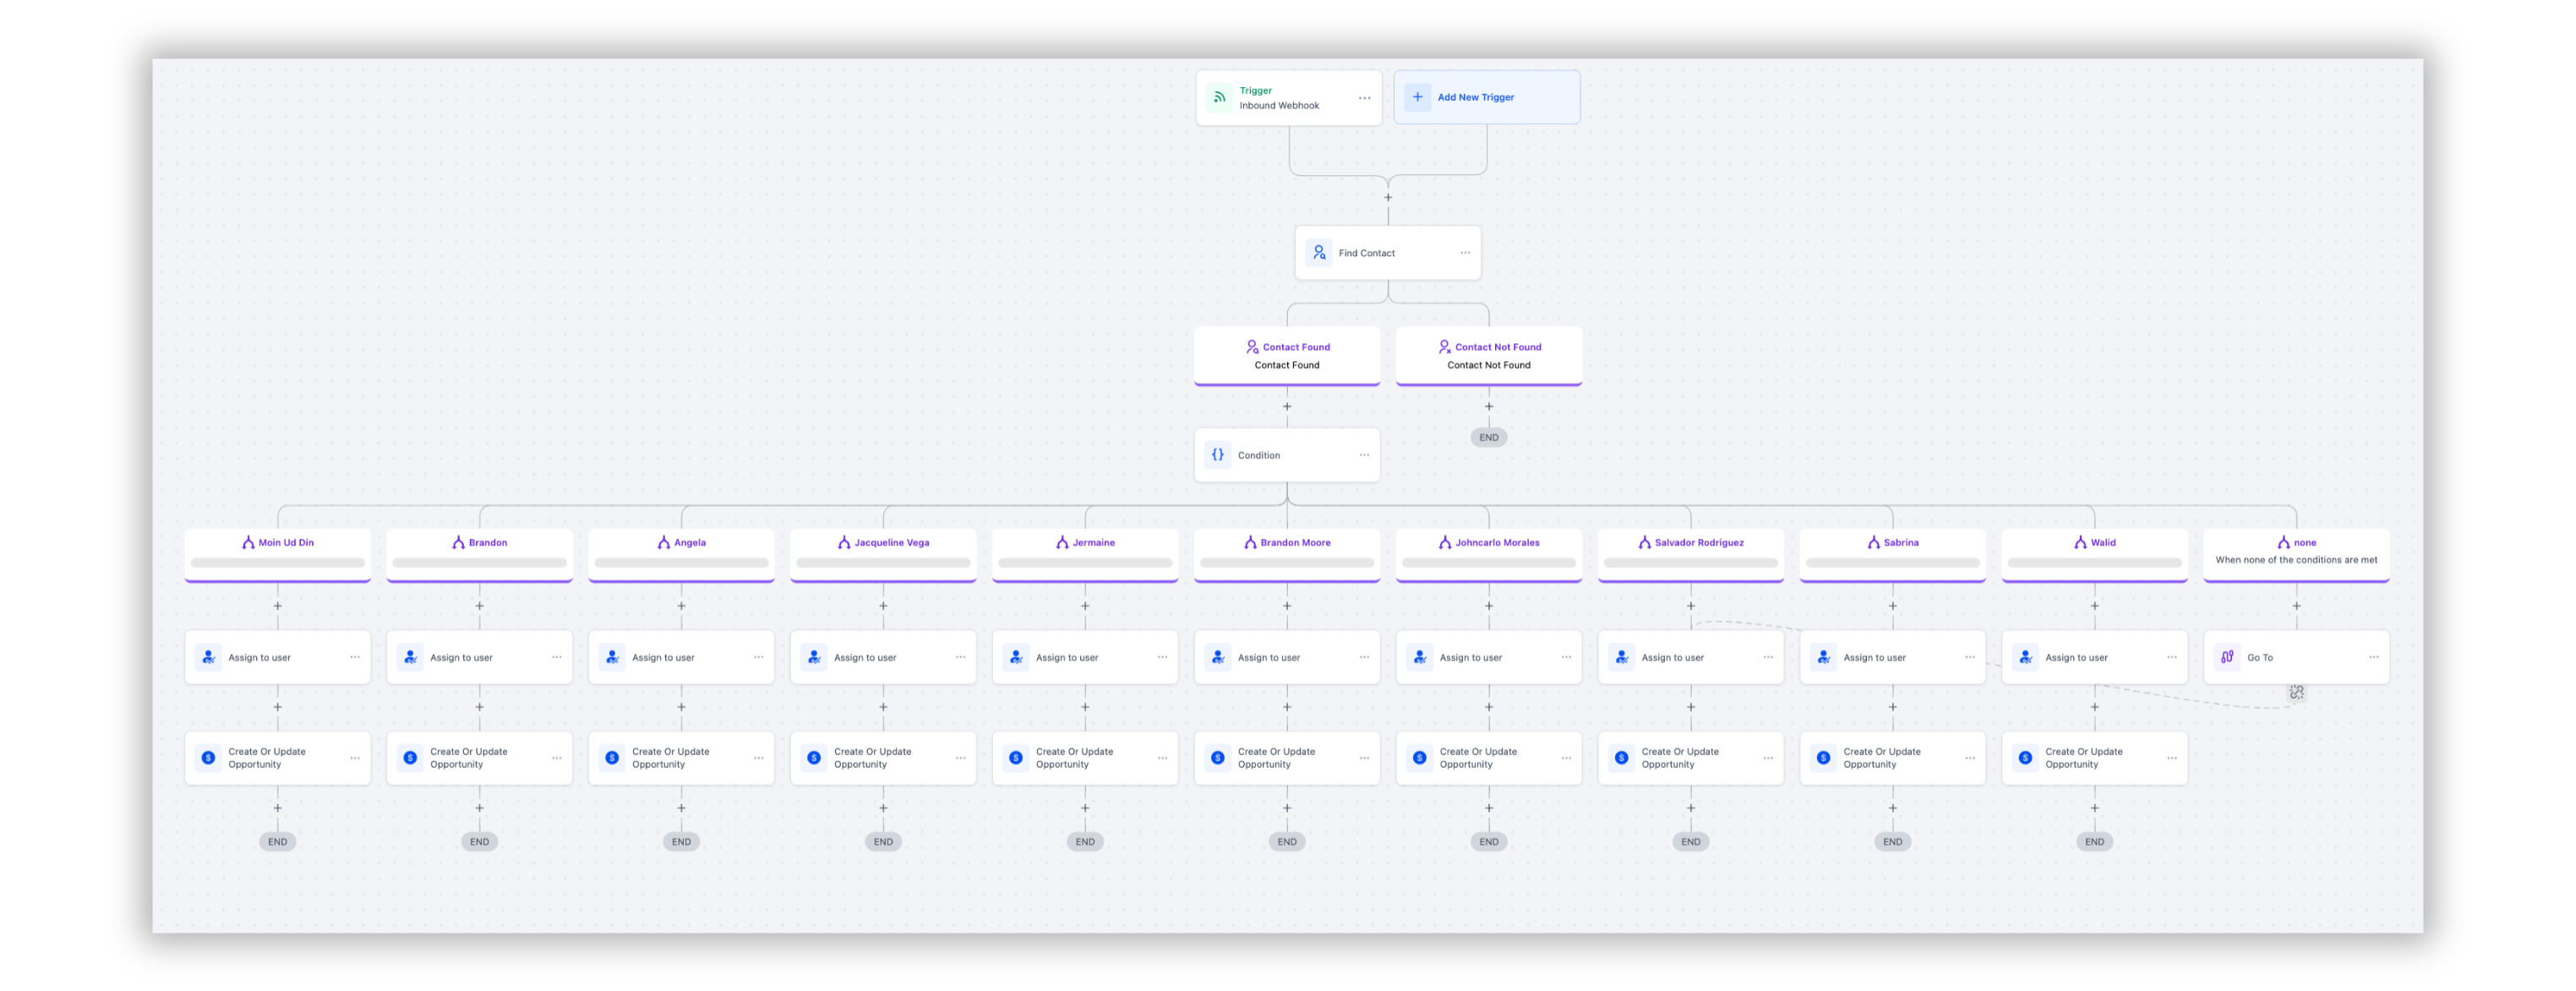Click Assign to user icon under Jermaine
Viewport: 2576px width, 991px height.
pos(1016,657)
